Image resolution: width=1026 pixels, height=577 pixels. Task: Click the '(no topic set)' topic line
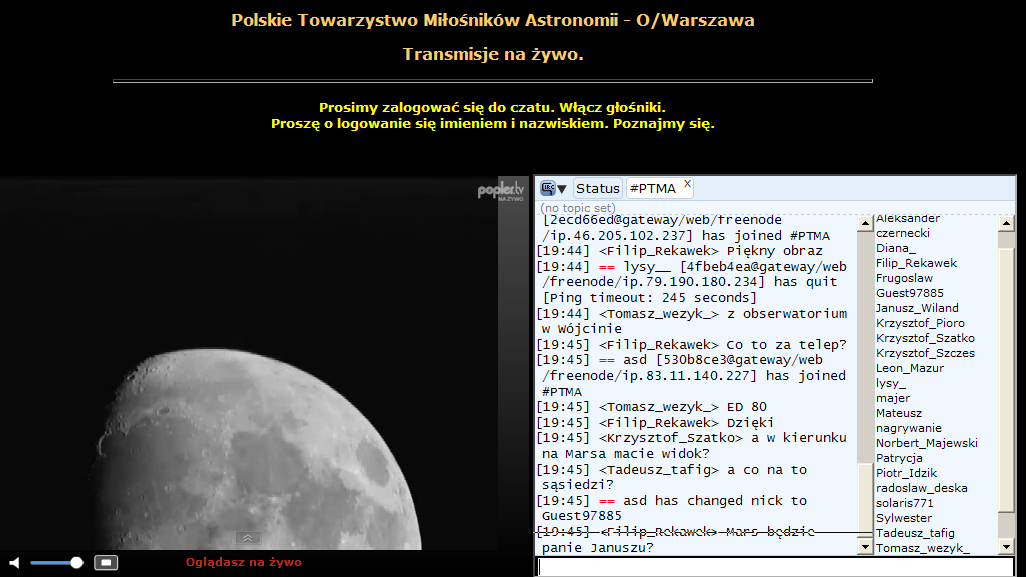tap(578, 208)
